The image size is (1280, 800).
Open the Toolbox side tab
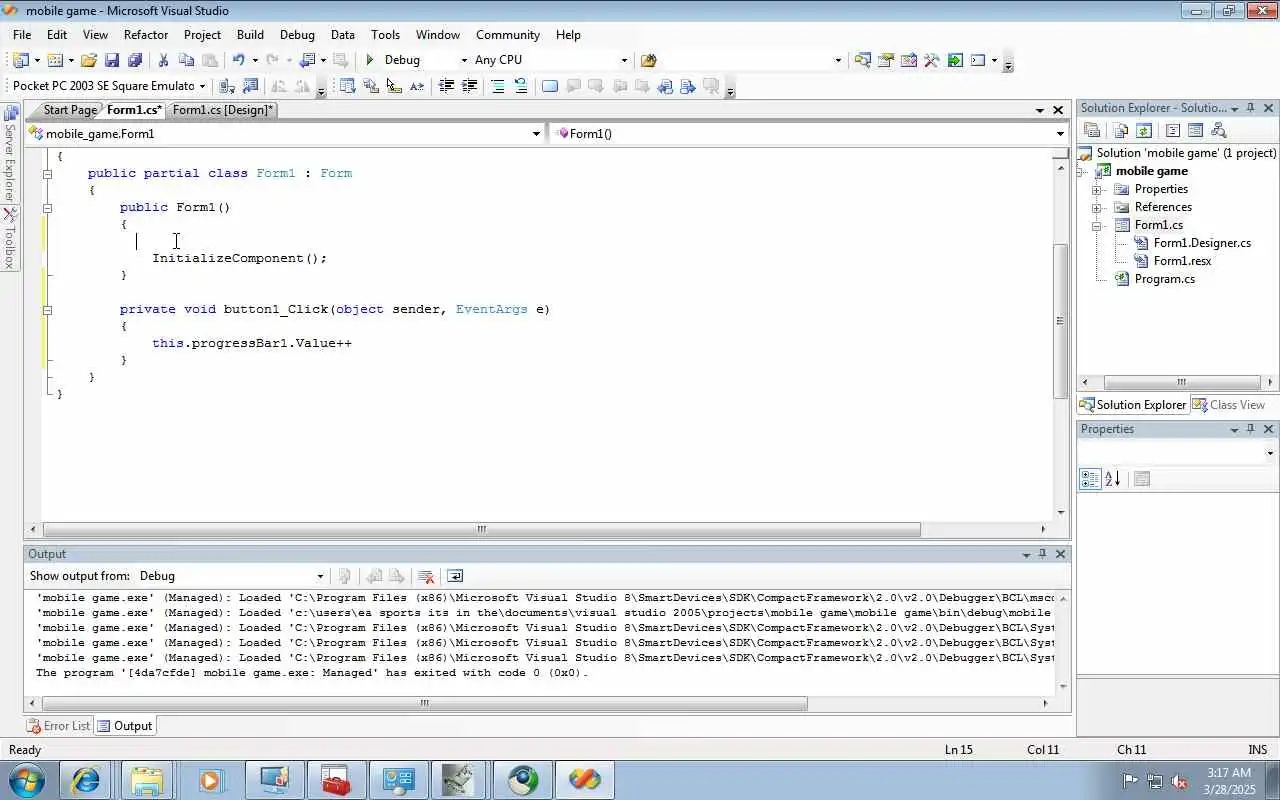(10, 238)
